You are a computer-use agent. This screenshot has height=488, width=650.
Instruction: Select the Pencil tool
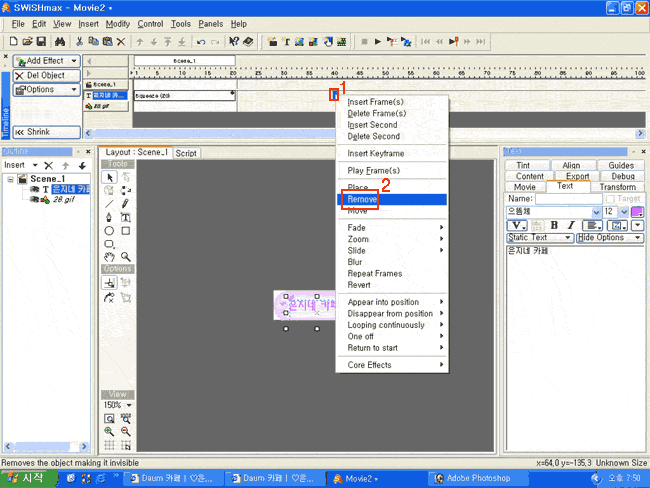125,204
